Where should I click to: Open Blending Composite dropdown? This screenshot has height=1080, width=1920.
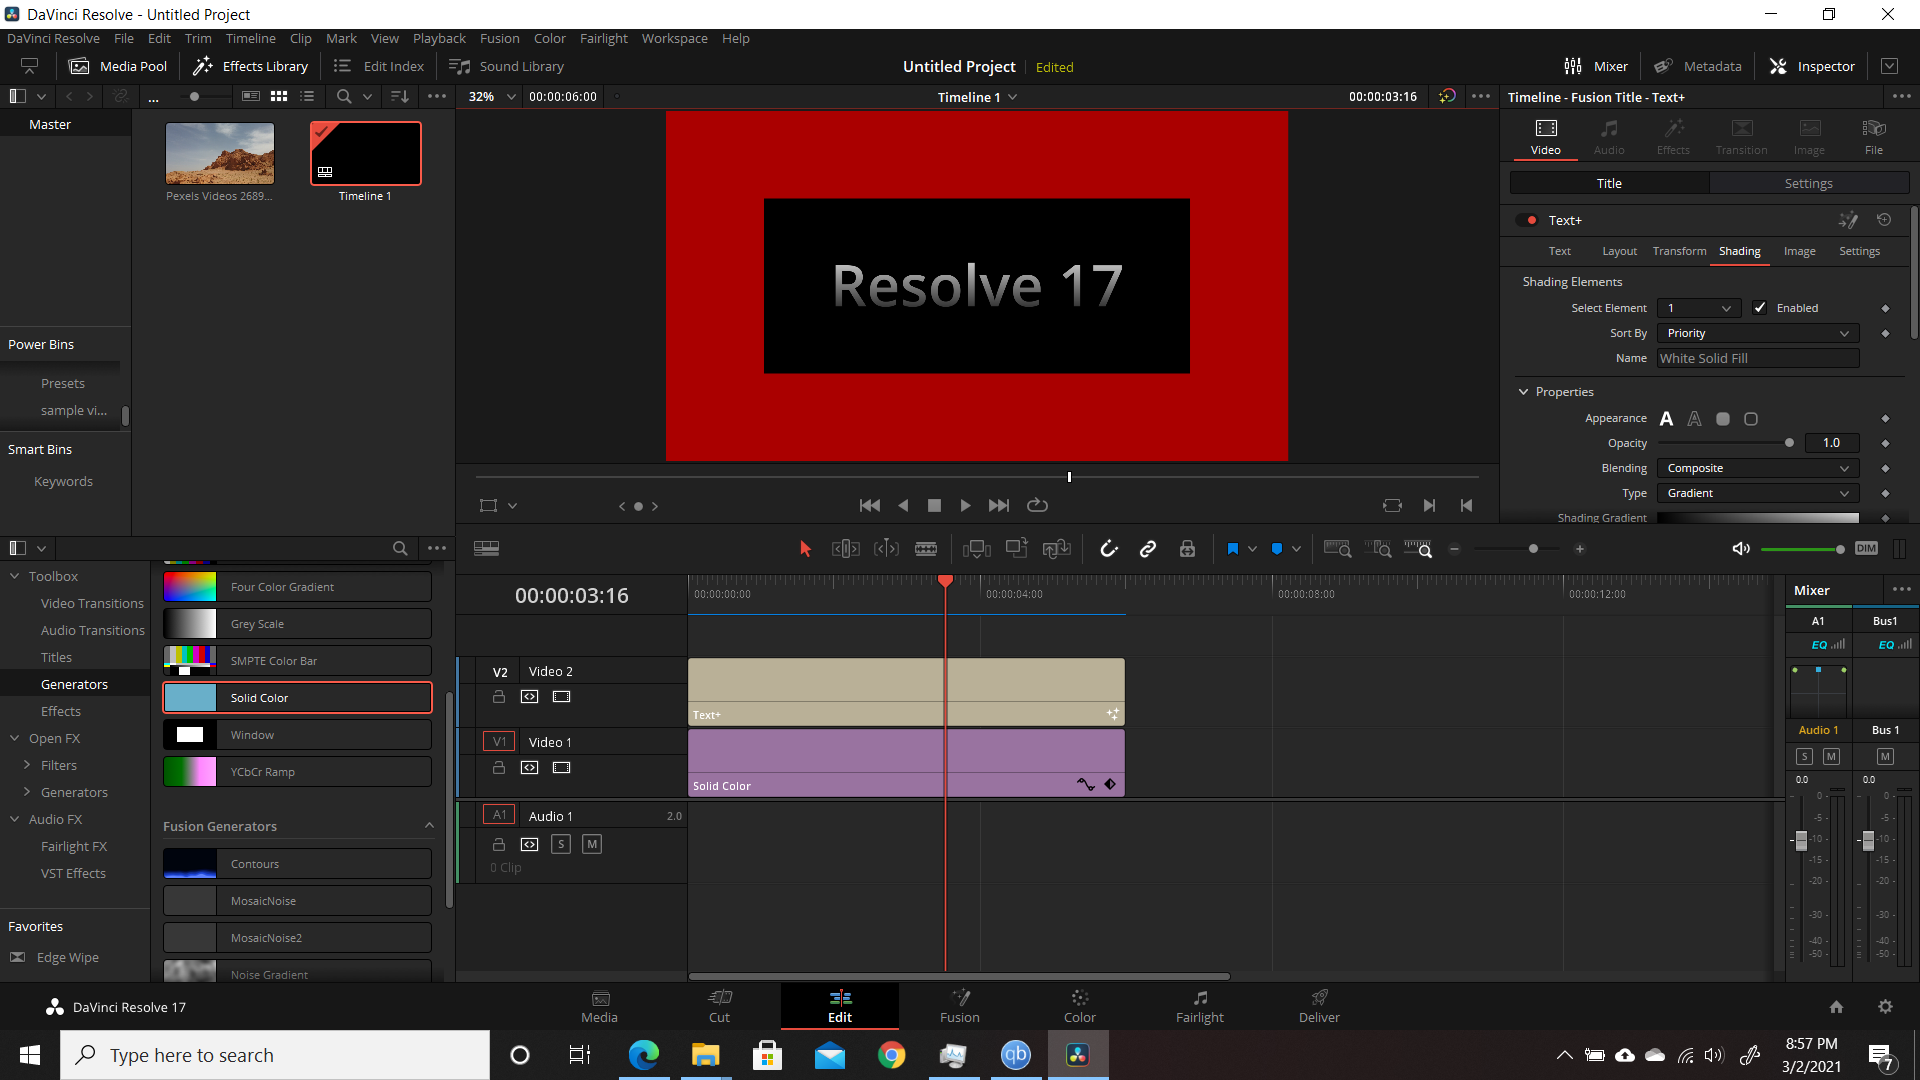pos(1758,468)
